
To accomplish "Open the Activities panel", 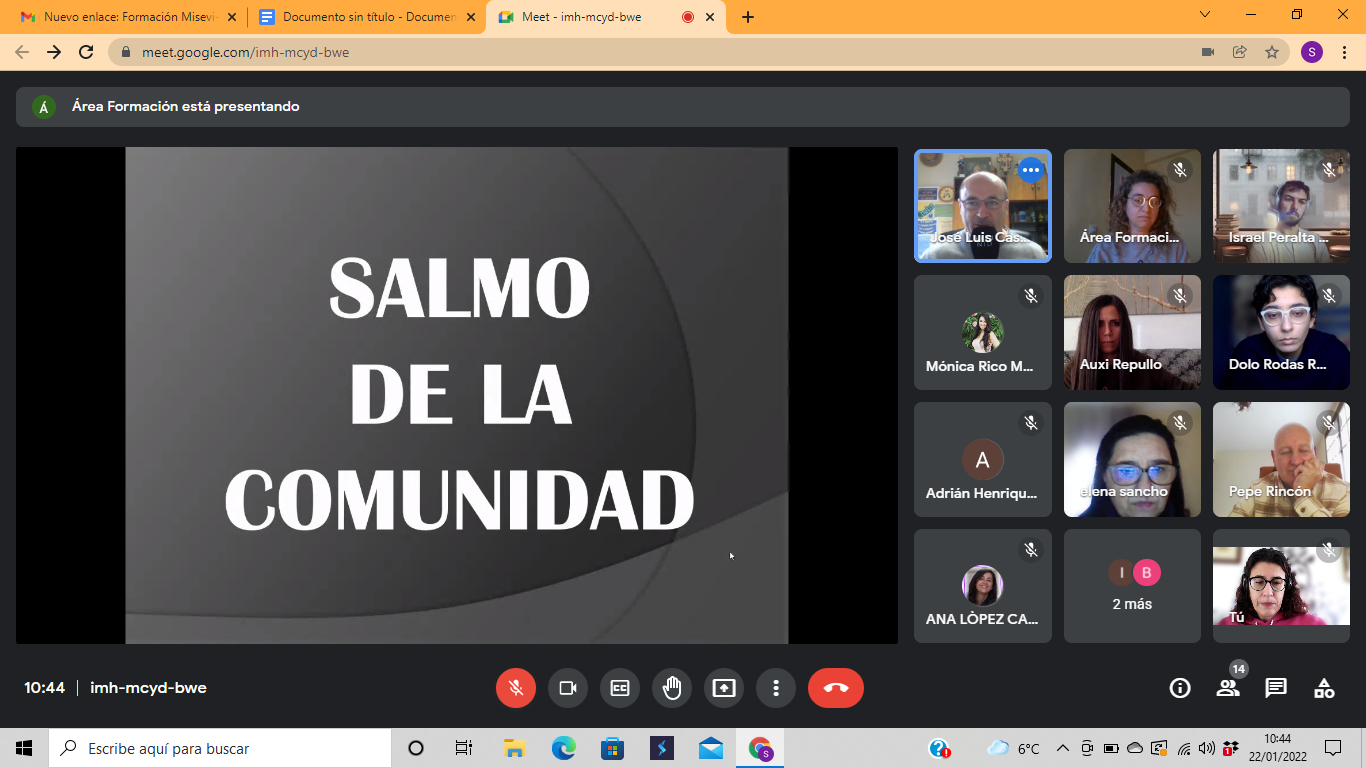I will pos(1324,688).
